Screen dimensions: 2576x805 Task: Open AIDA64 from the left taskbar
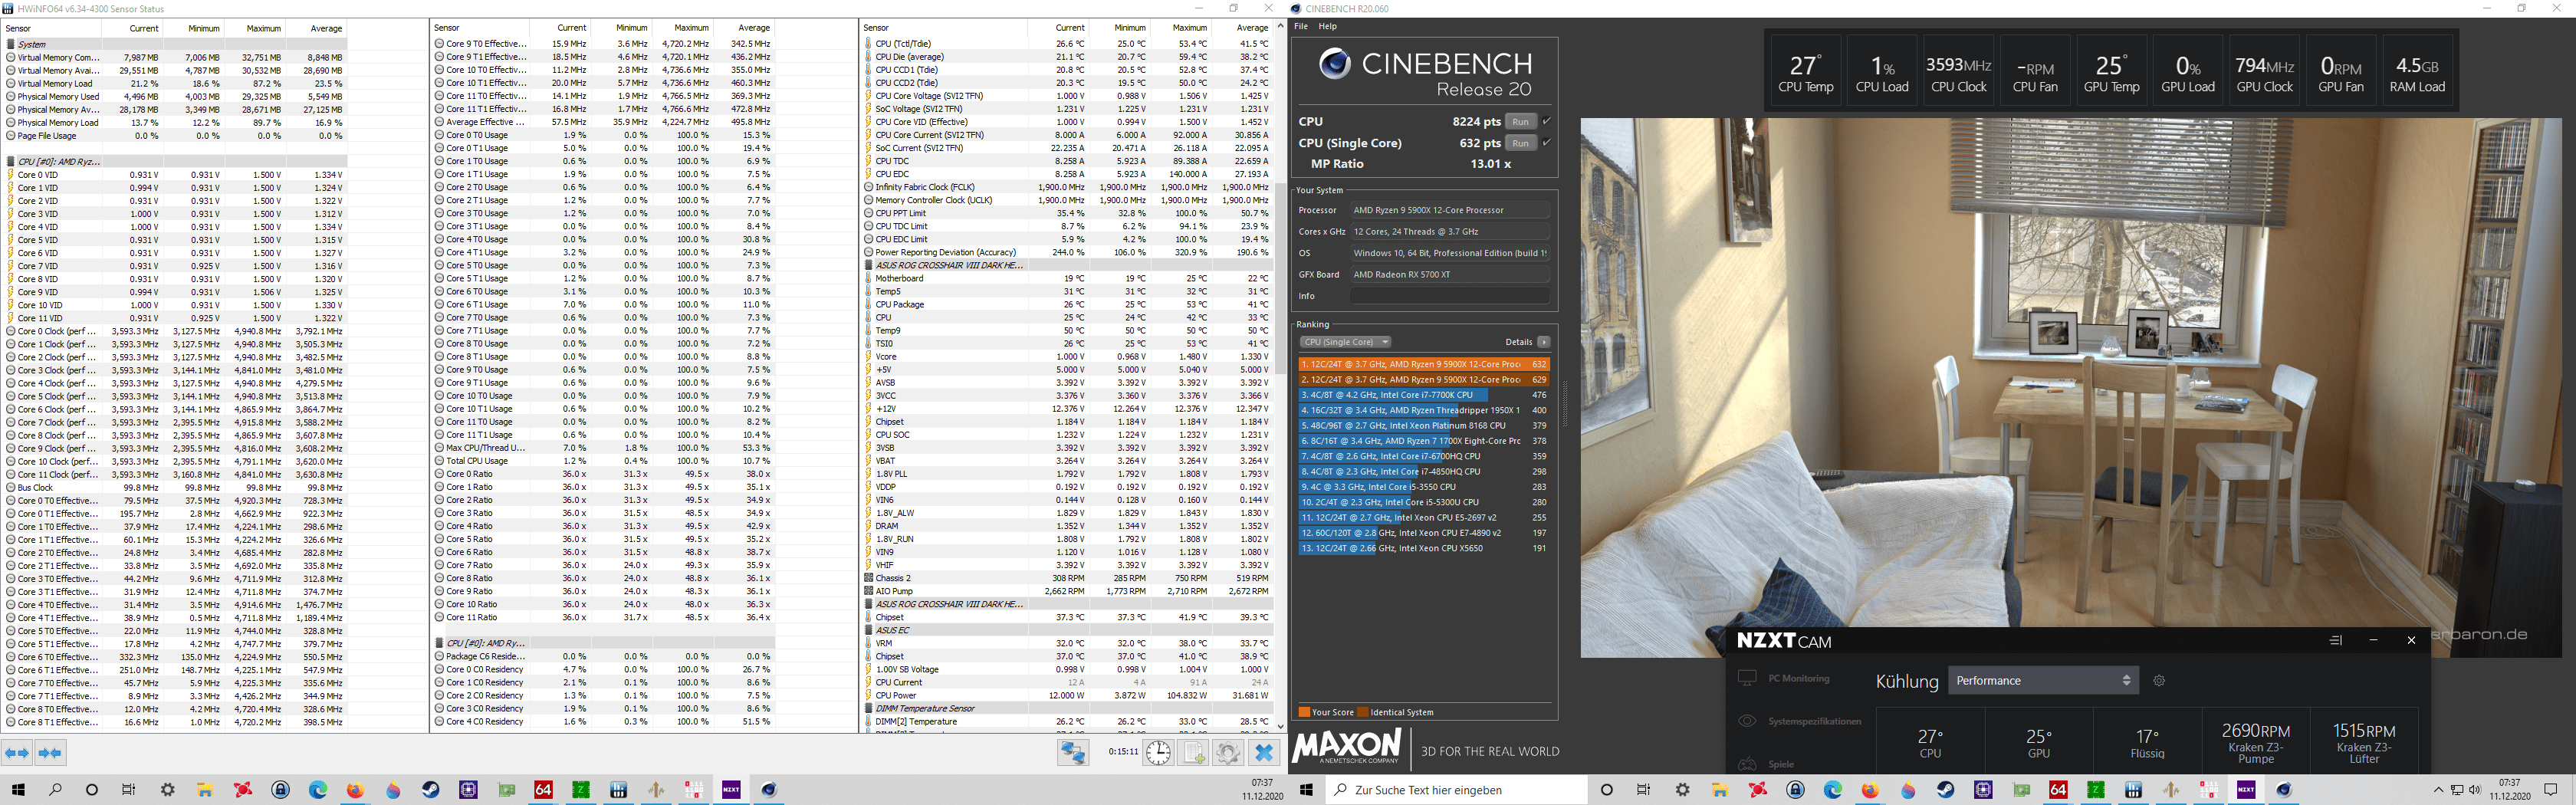(543, 790)
